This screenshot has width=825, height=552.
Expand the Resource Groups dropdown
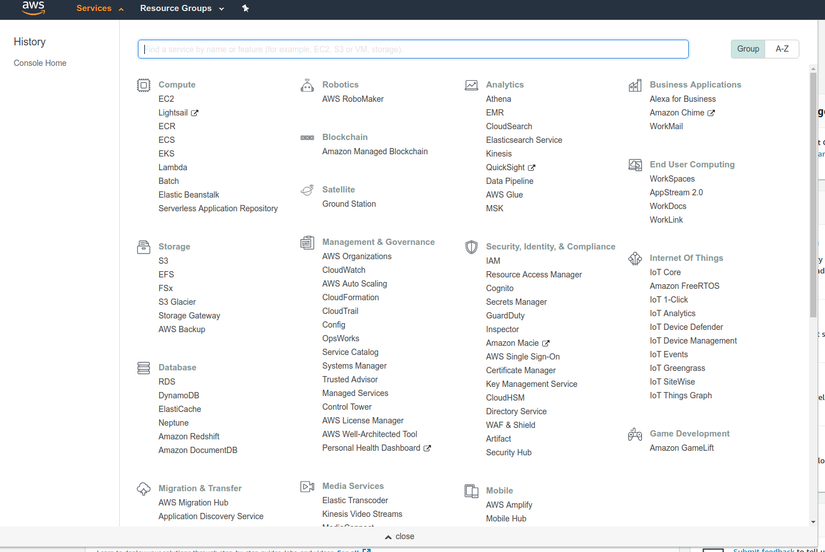pos(182,8)
